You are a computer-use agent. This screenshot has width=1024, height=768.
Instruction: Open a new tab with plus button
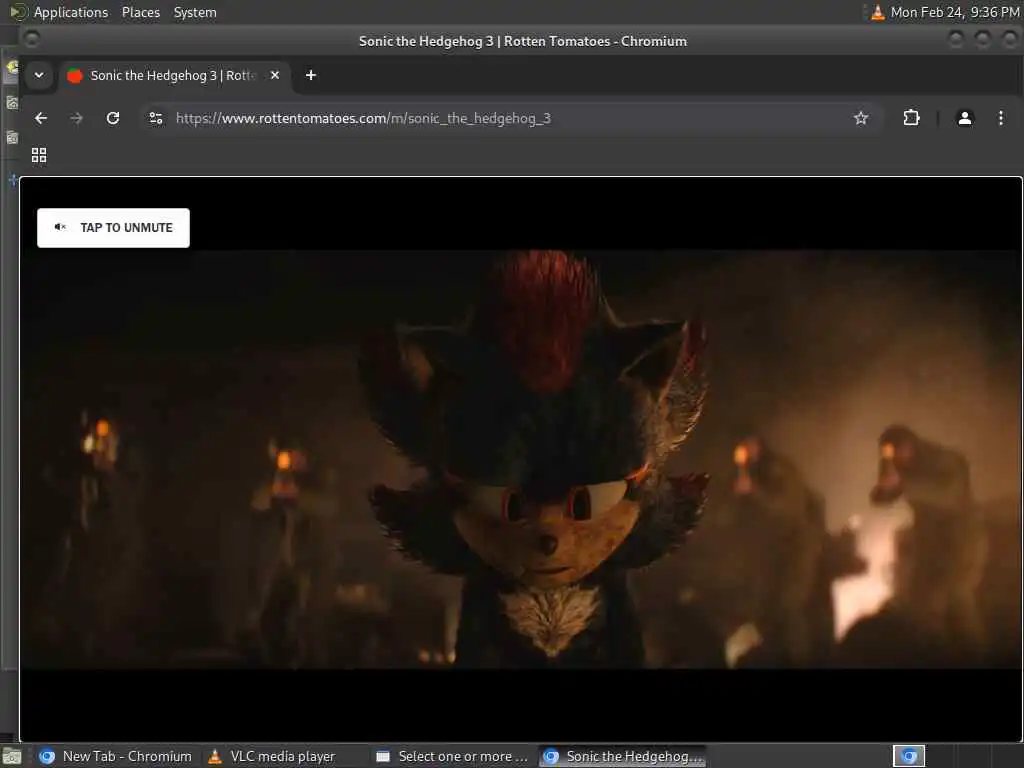[311, 75]
